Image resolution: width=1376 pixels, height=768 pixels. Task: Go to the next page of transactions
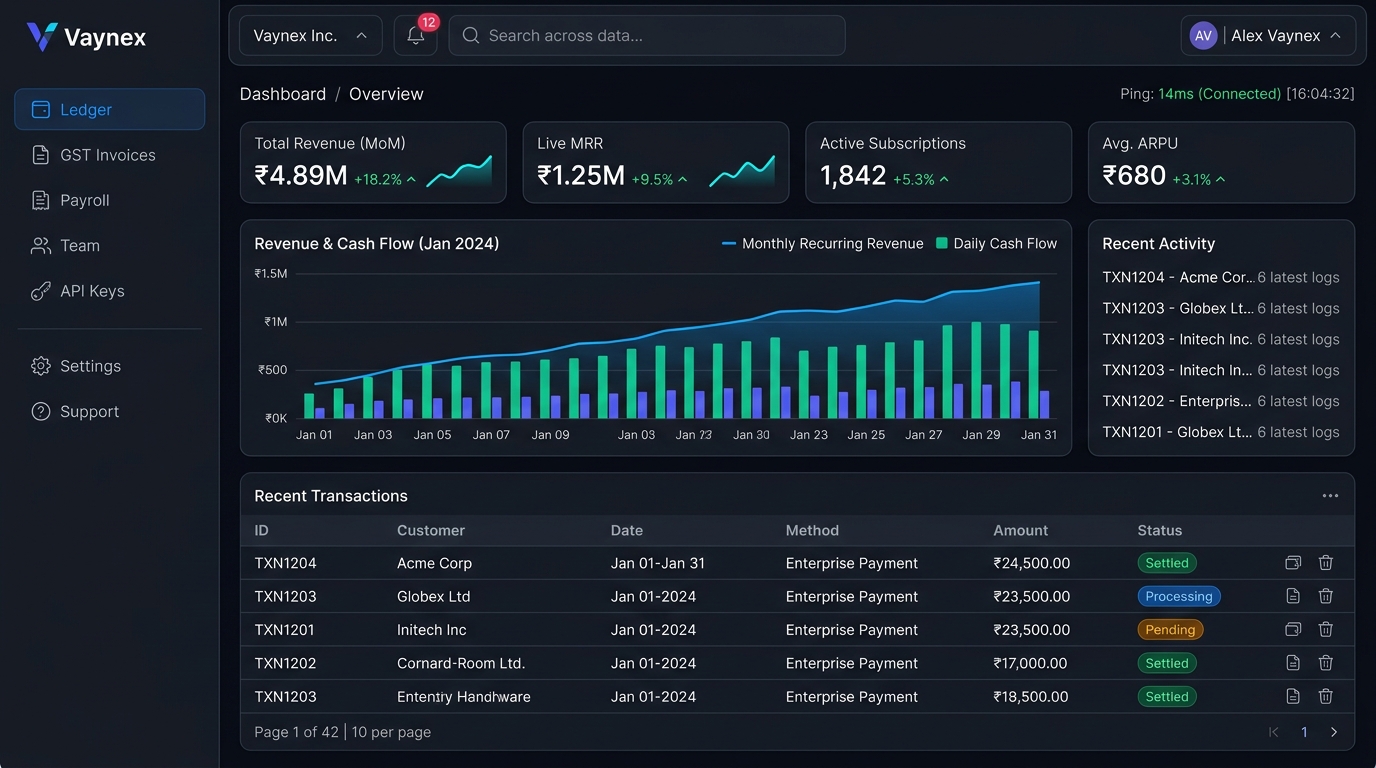[1334, 732]
